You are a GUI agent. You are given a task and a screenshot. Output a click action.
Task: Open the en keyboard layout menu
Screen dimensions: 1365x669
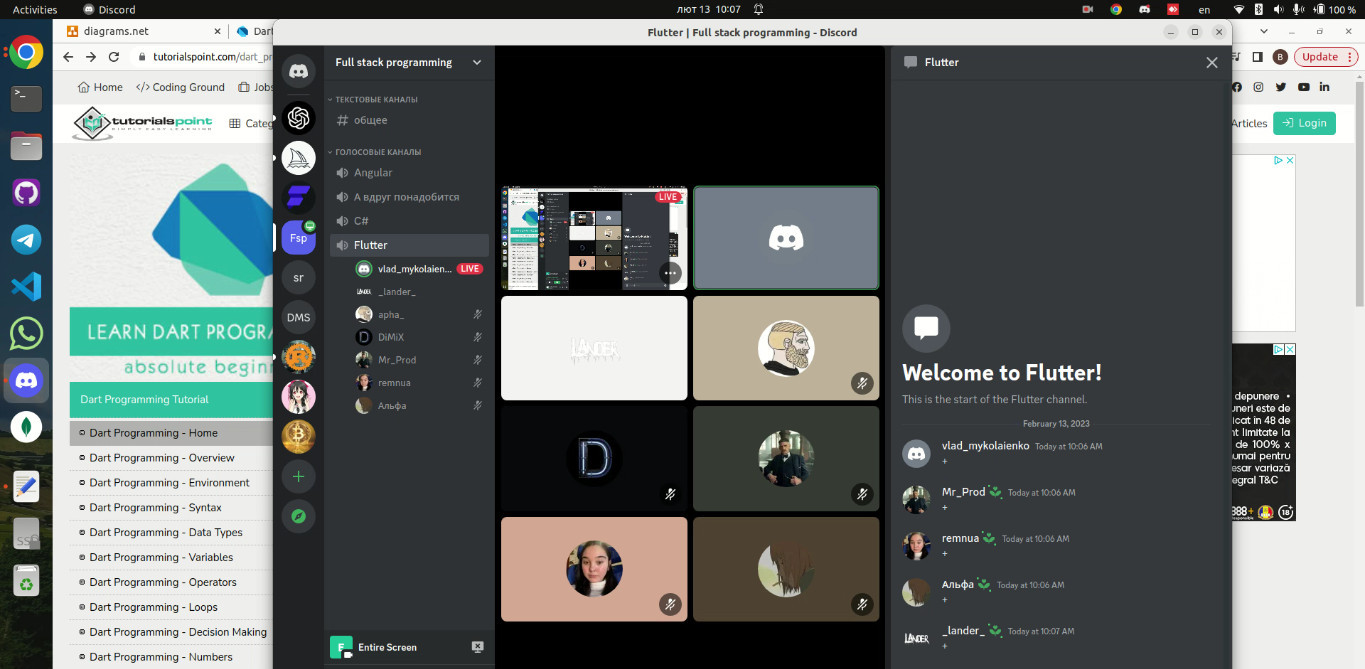coord(1204,9)
